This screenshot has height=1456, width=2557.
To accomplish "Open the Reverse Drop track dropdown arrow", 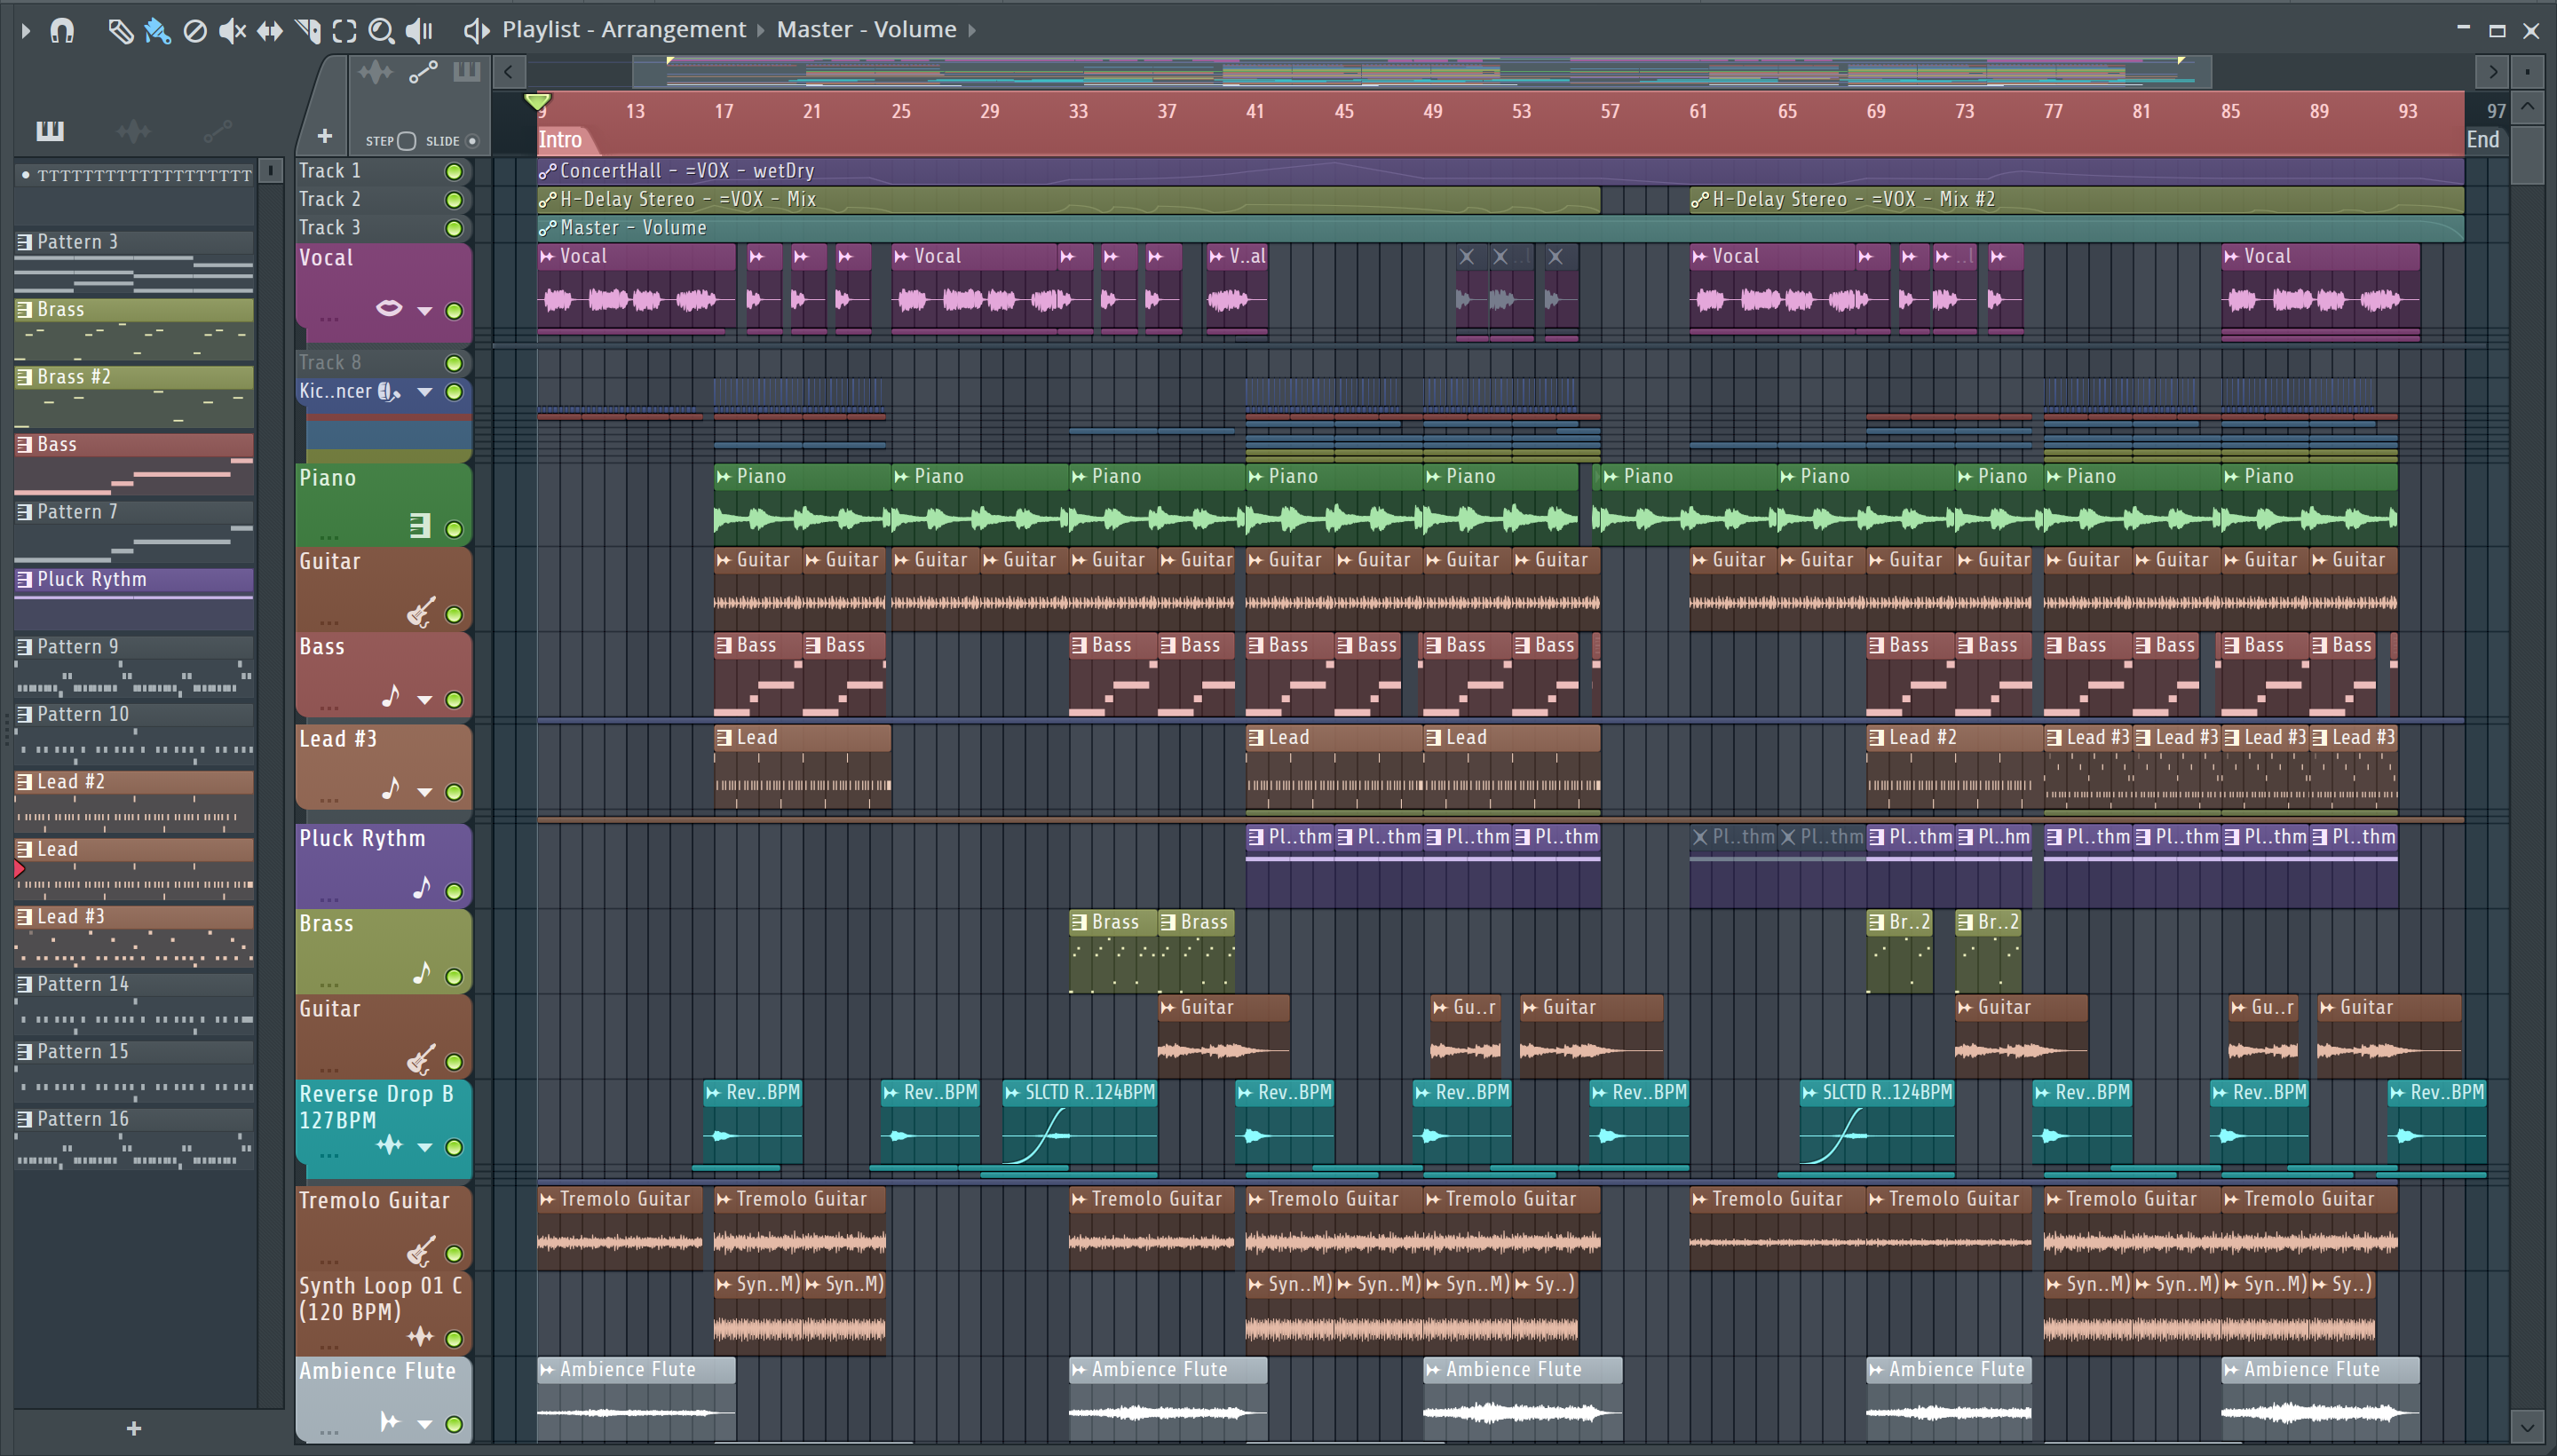I will tap(425, 1147).
